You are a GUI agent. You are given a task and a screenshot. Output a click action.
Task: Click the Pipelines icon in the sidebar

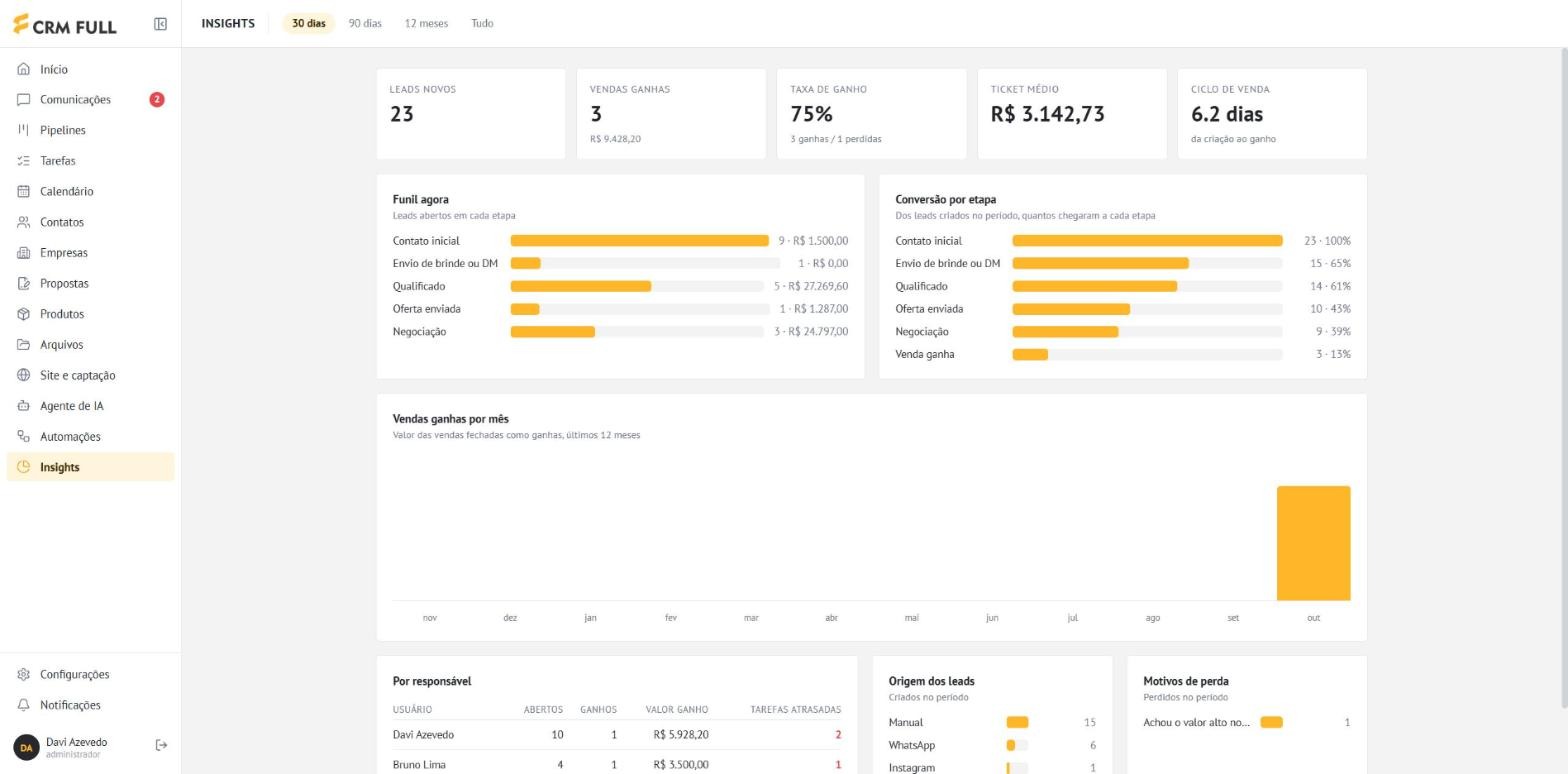coord(24,130)
